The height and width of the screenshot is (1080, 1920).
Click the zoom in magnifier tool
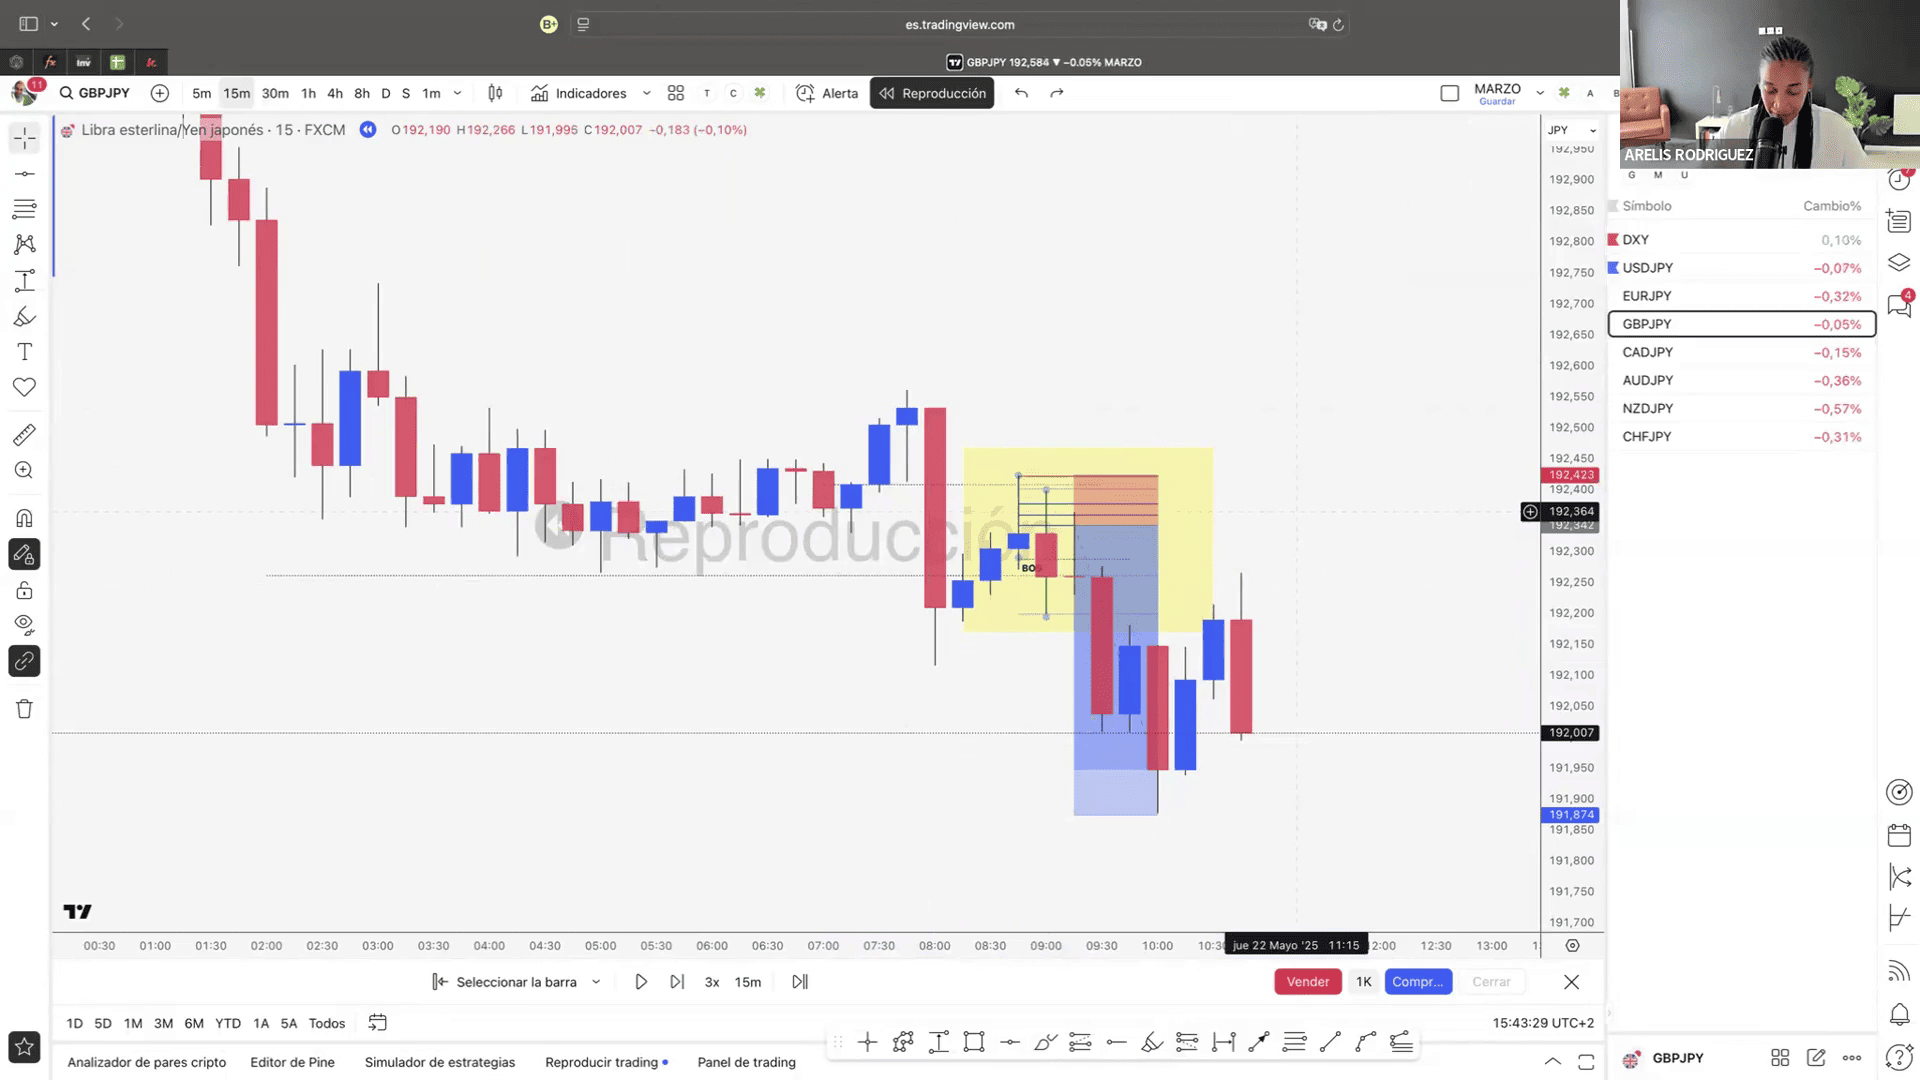pos(24,470)
